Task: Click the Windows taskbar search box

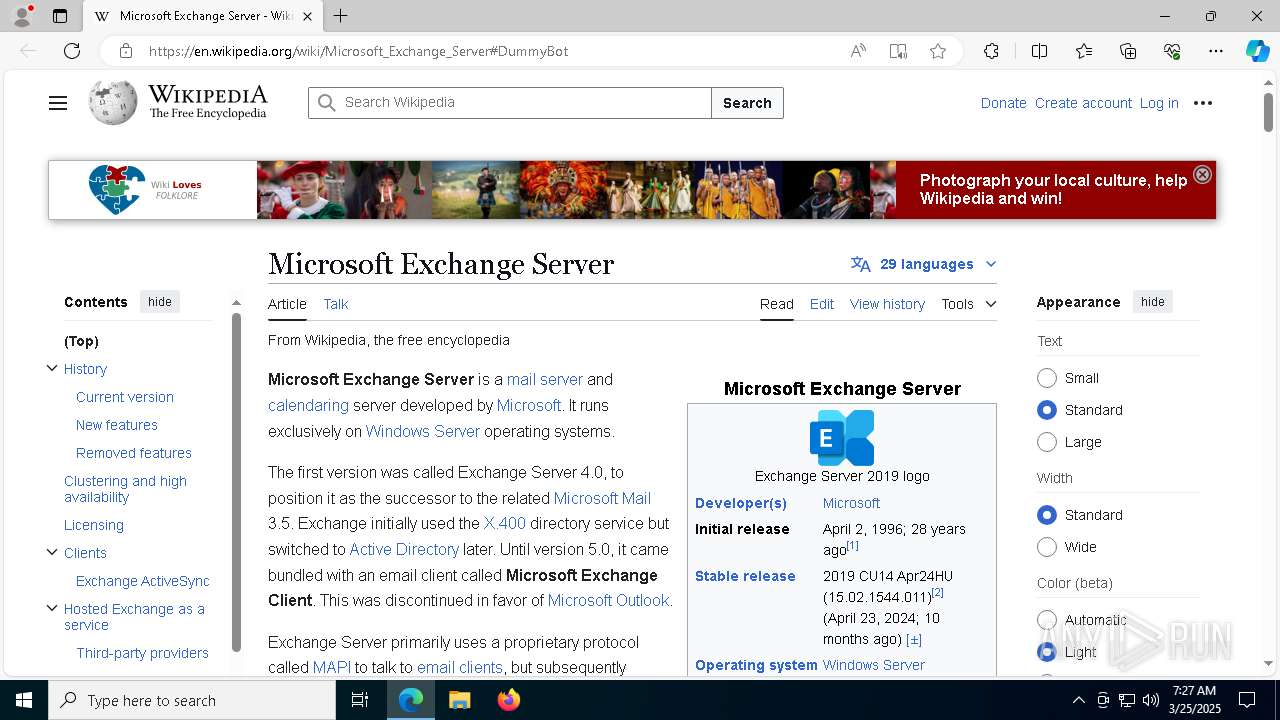Action: pos(192,700)
